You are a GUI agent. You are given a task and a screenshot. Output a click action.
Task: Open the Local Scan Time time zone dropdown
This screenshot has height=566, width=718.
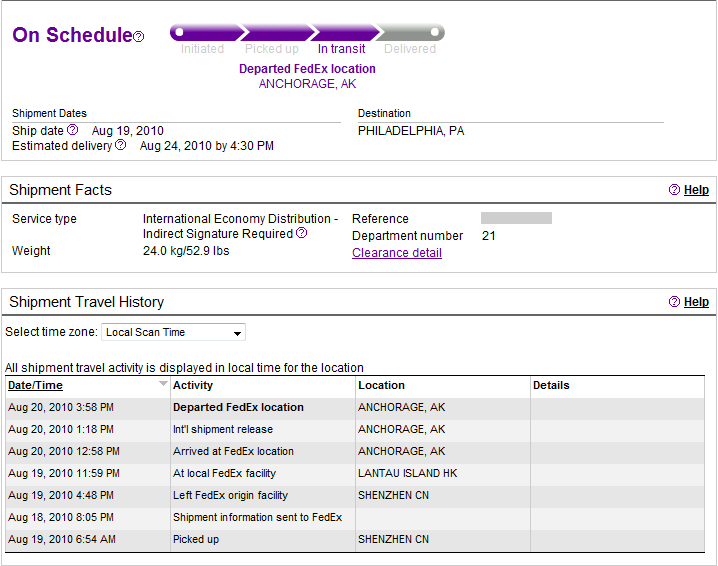pos(173,332)
